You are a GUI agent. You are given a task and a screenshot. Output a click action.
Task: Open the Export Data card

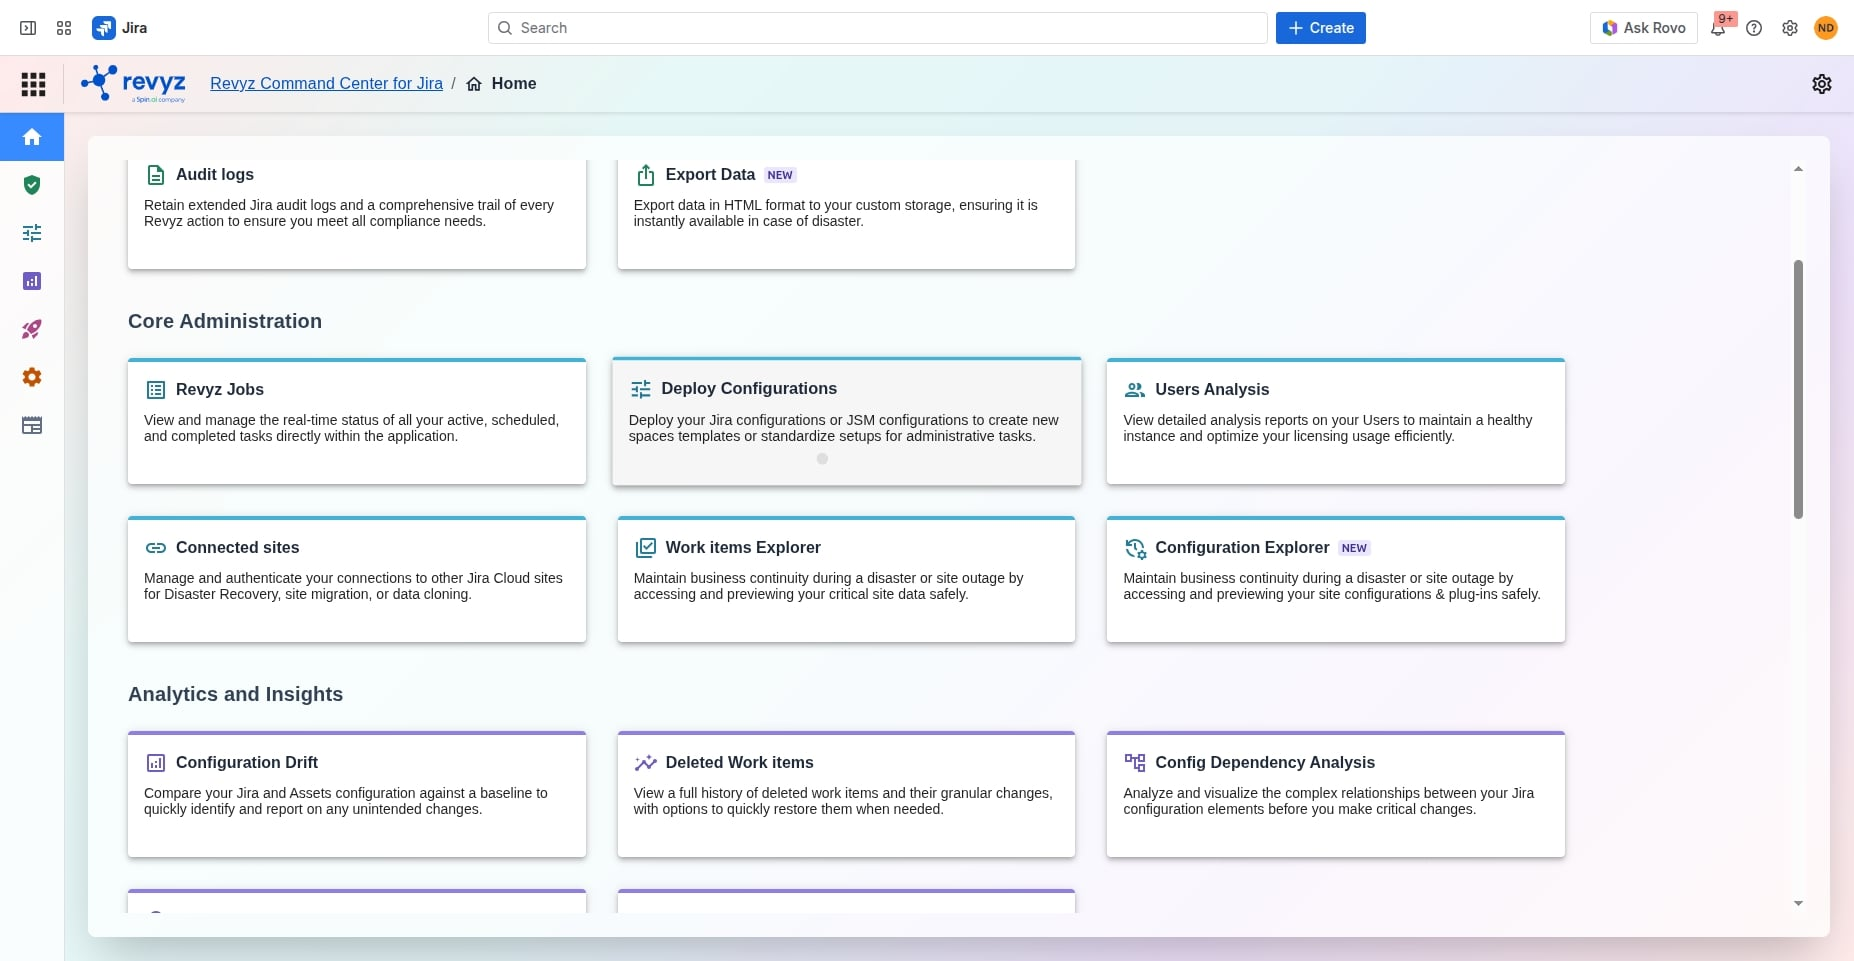(846, 214)
